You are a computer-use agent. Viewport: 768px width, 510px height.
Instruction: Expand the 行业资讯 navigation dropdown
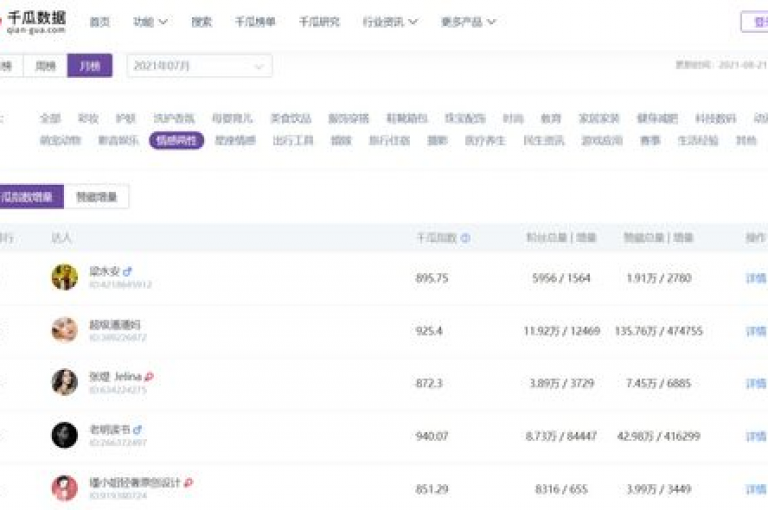(390, 22)
